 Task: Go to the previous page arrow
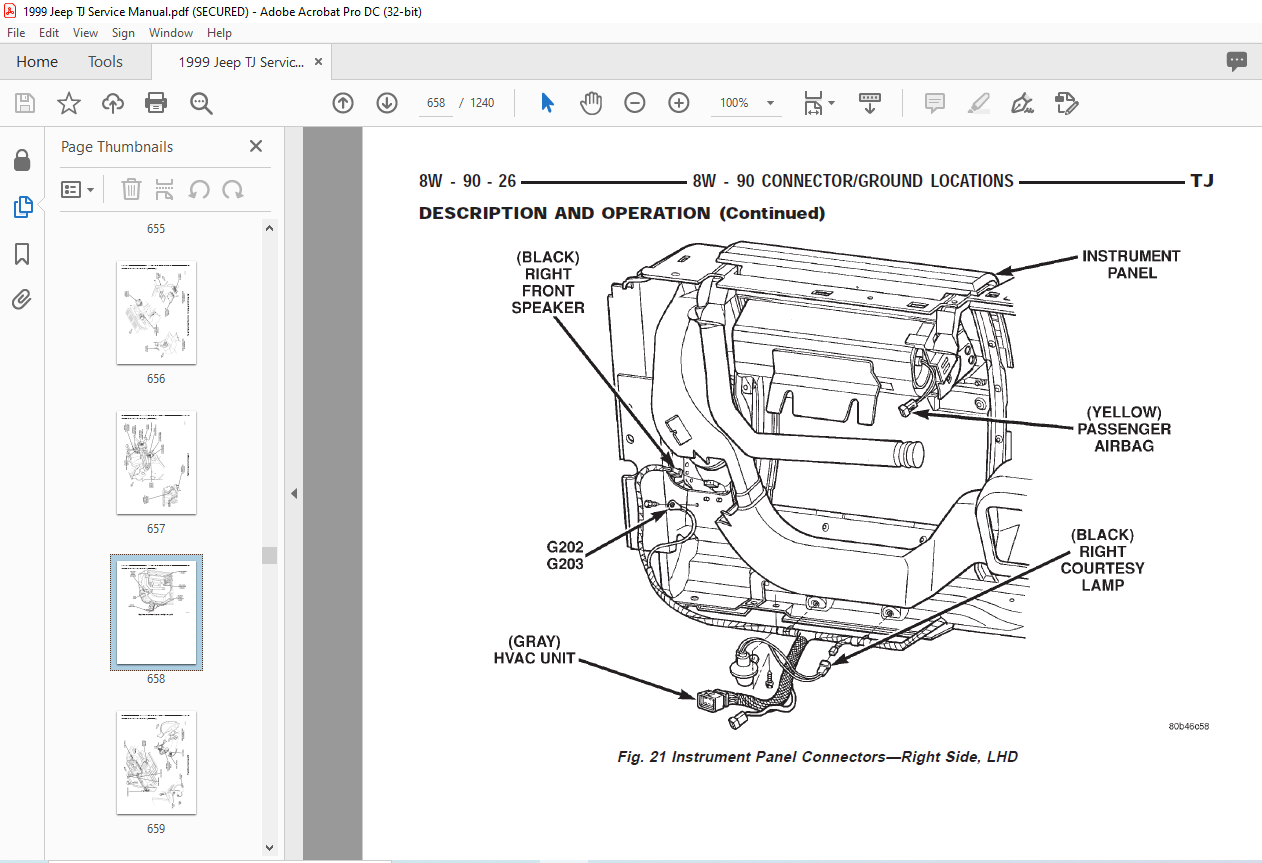[343, 103]
